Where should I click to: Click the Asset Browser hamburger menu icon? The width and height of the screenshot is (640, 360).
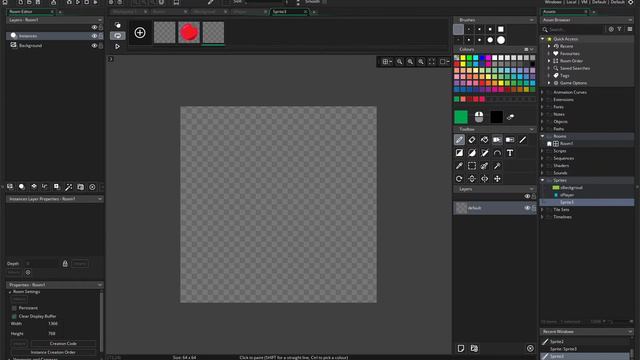tap(630, 29)
